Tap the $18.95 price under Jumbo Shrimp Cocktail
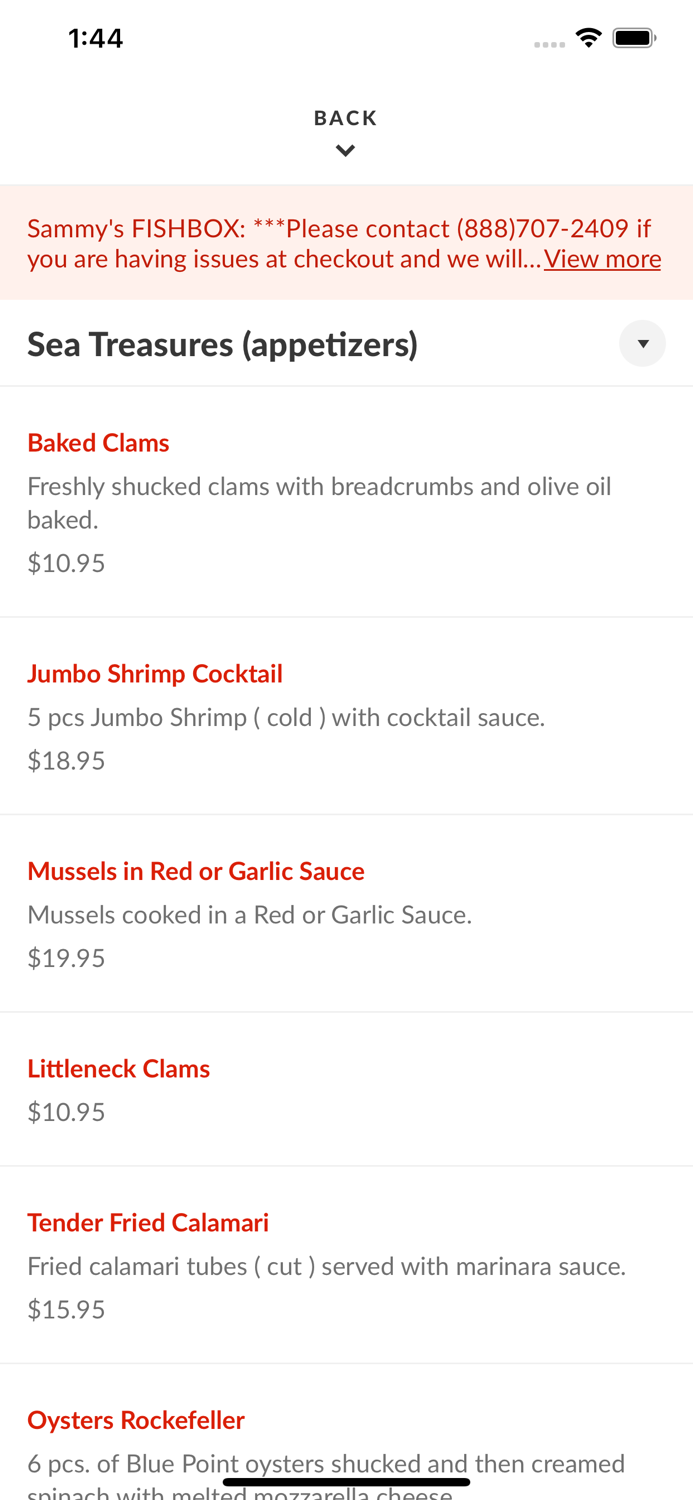 [x=66, y=760]
